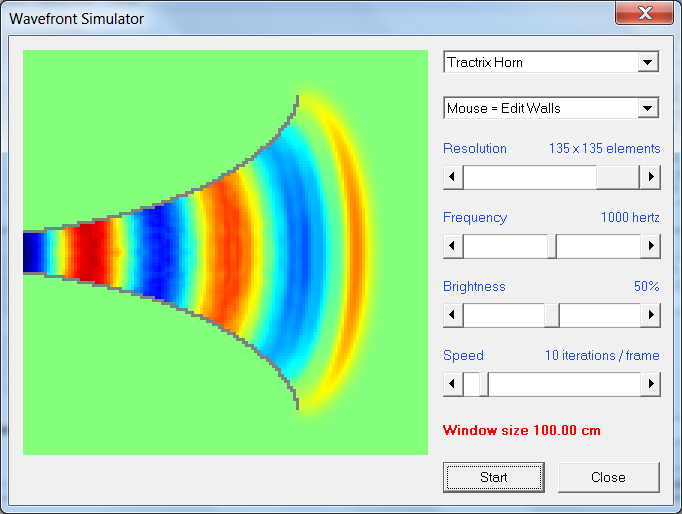Close the window with the red X
This screenshot has width=682, height=514.
tap(645, 13)
